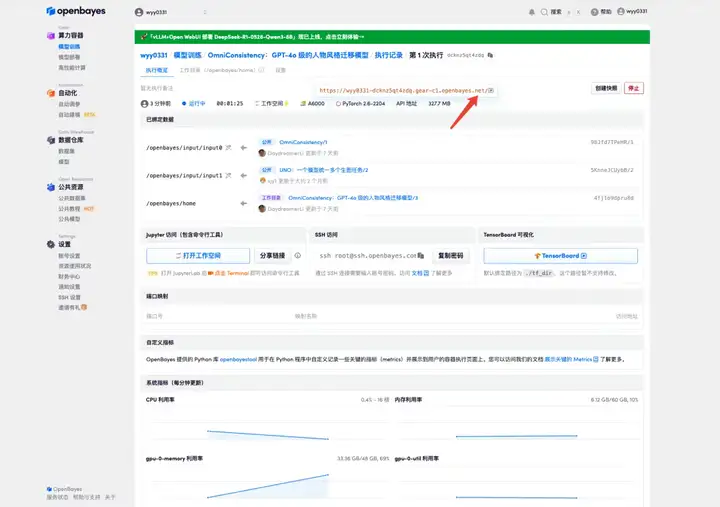The width and height of the screenshot is (720, 507).
Task: Open SSH 设置 in the sidebar
Action: pos(69,297)
